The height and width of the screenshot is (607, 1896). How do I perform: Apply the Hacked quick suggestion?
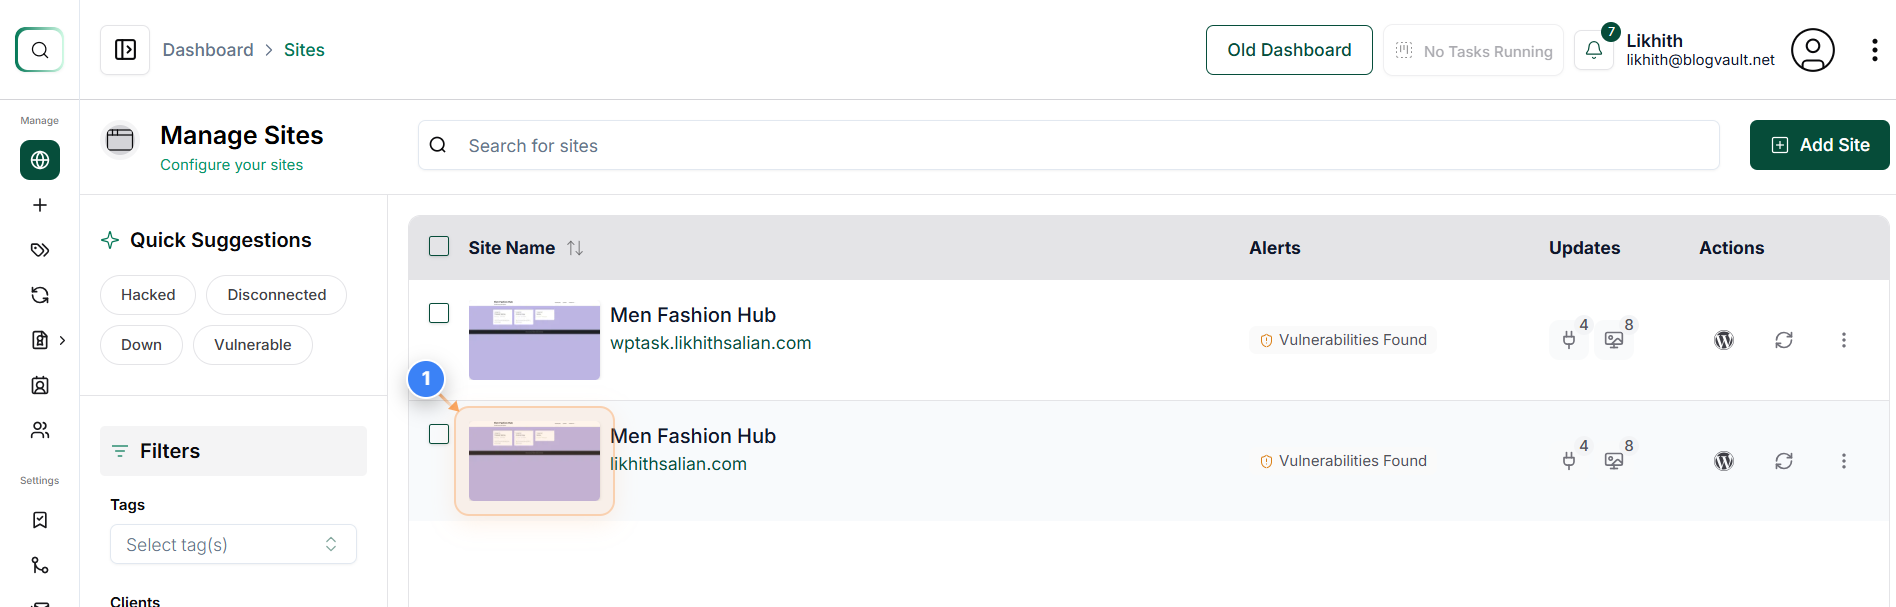pyautogui.click(x=148, y=295)
